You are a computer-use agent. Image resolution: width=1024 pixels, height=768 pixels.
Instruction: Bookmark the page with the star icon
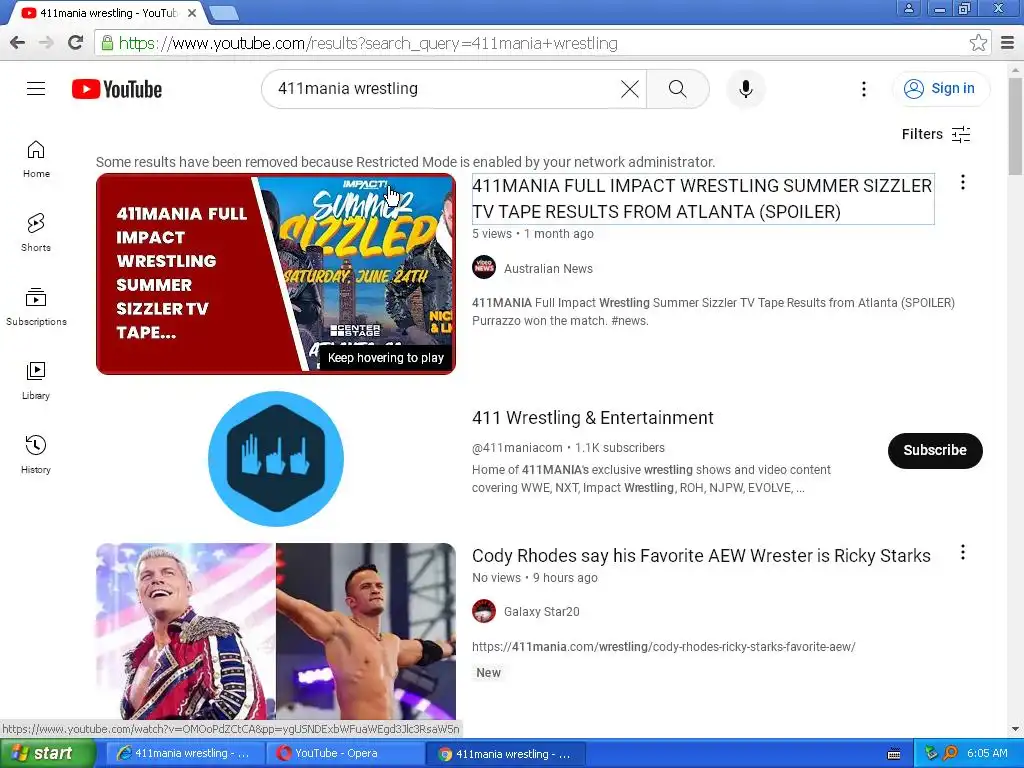[978, 43]
